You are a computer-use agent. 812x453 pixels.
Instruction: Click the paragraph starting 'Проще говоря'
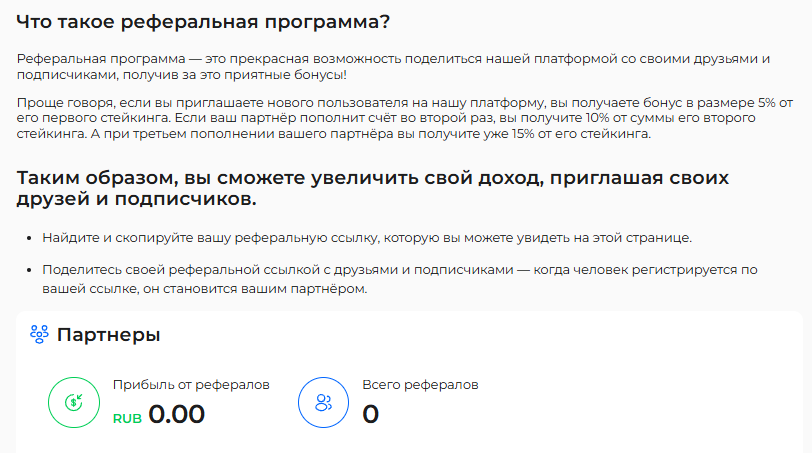click(404, 118)
